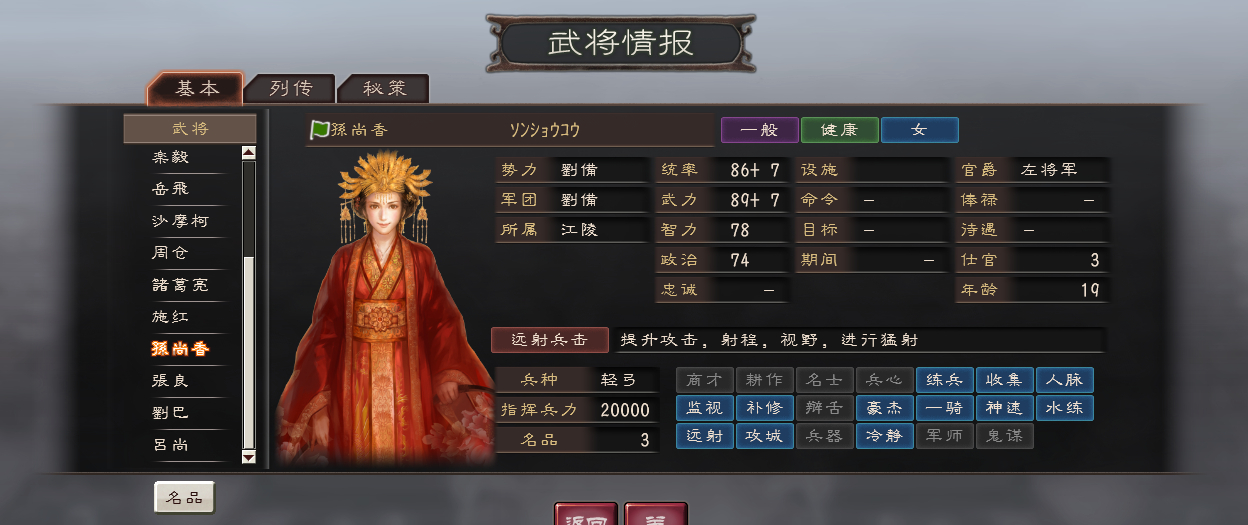
Task: Select the 豪杰 skill badge
Action: (x=884, y=408)
